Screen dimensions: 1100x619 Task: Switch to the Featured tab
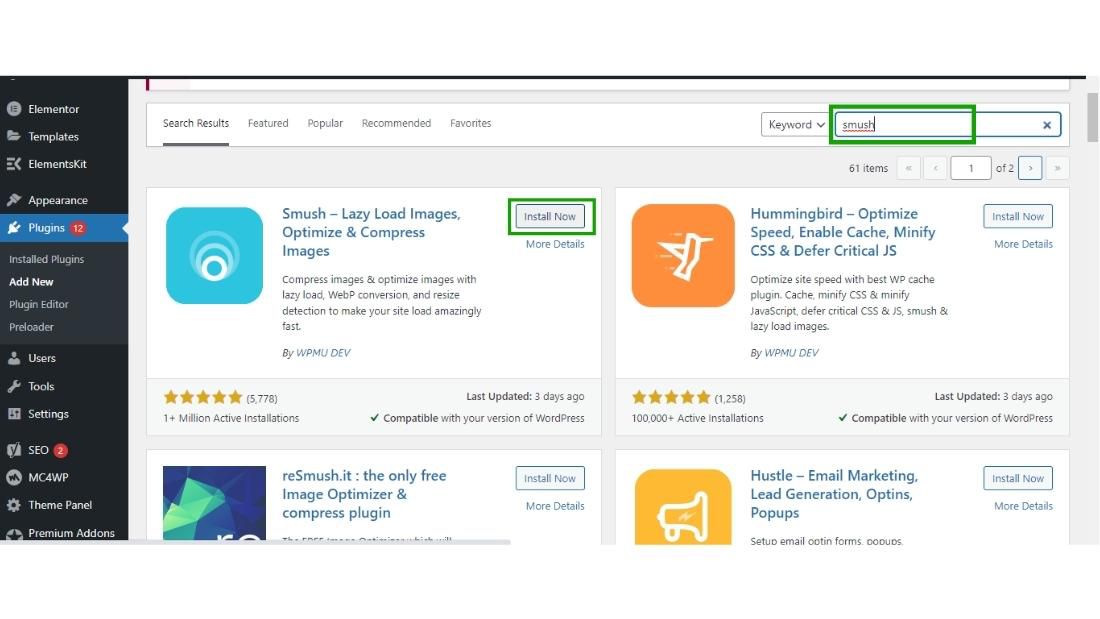(268, 123)
